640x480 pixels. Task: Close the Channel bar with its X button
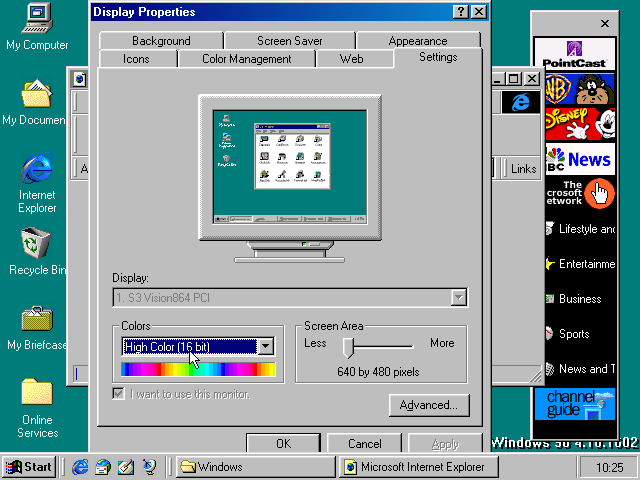[605, 24]
